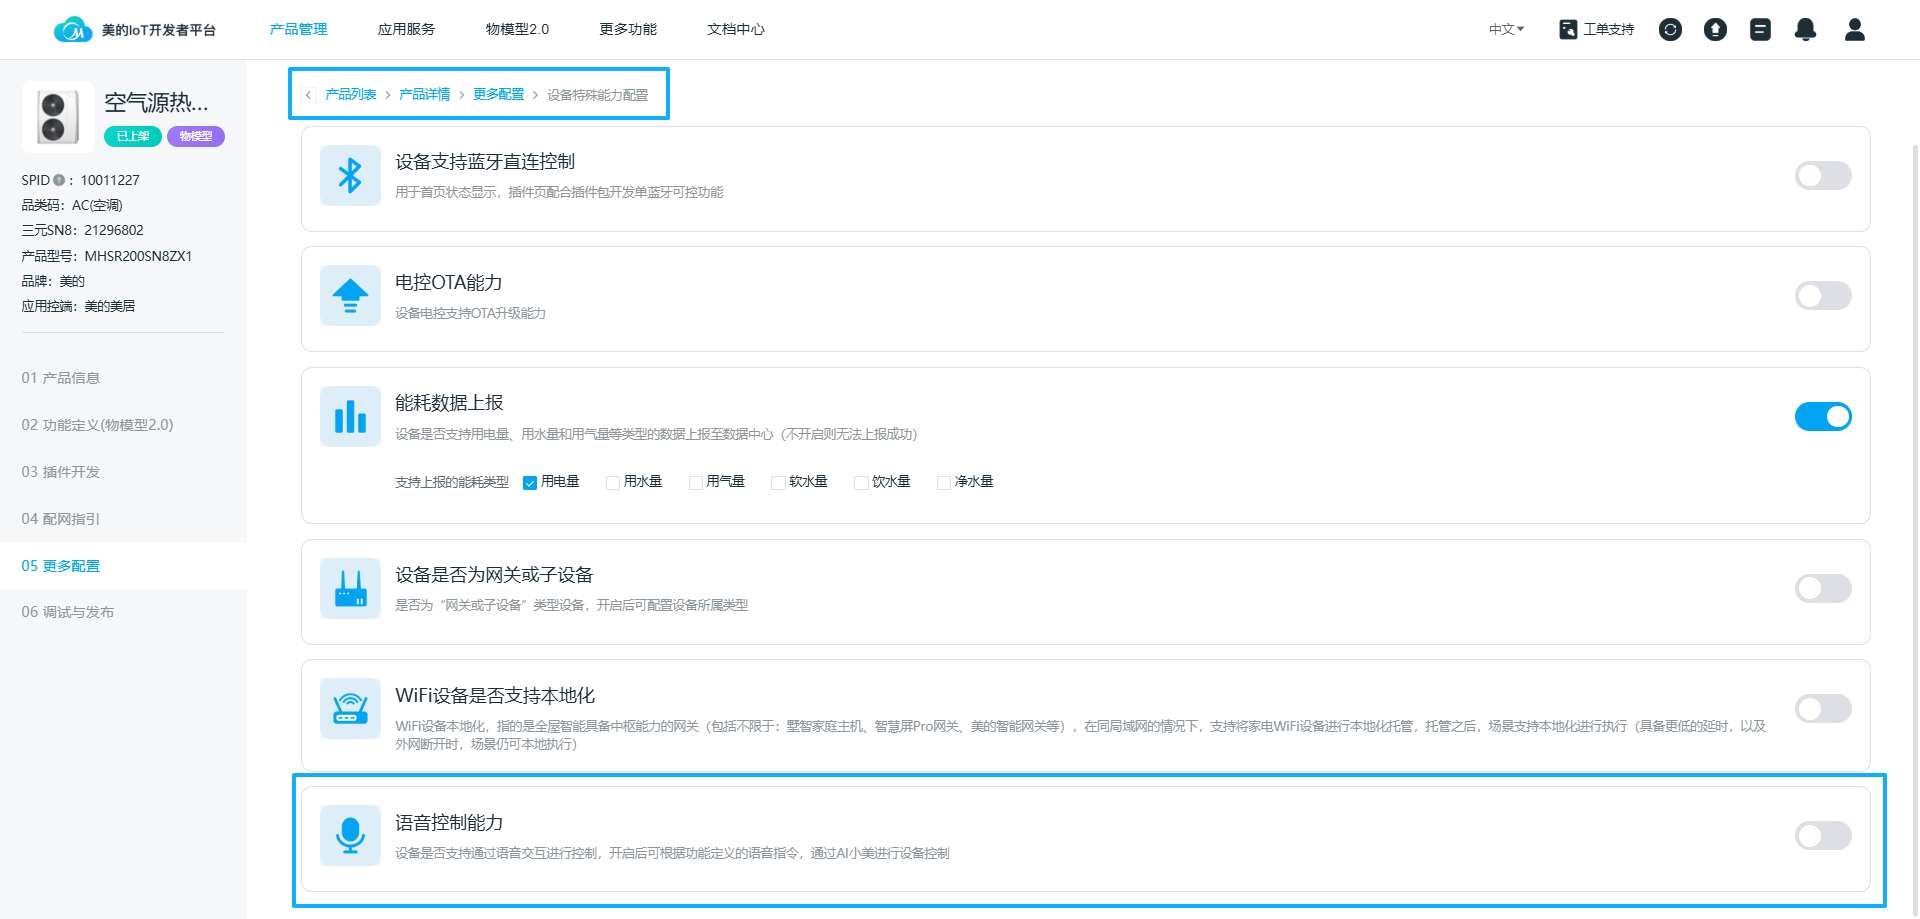Viewport: 1920px width, 919px height.
Task: Check the 用水量 checkbox
Action: (613, 483)
